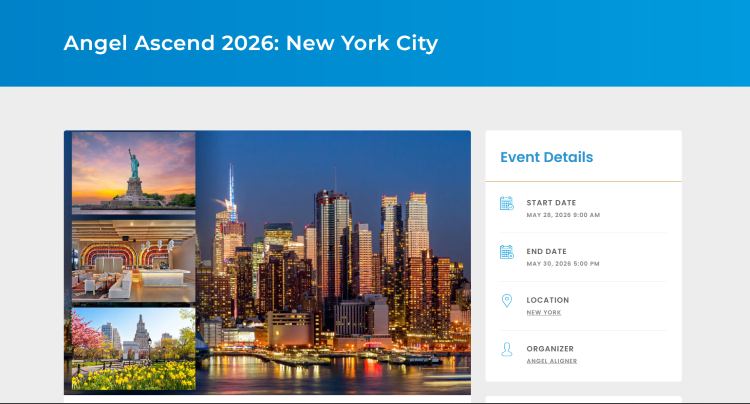
Task: Click the Organizer person icon
Action: (507, 349)
